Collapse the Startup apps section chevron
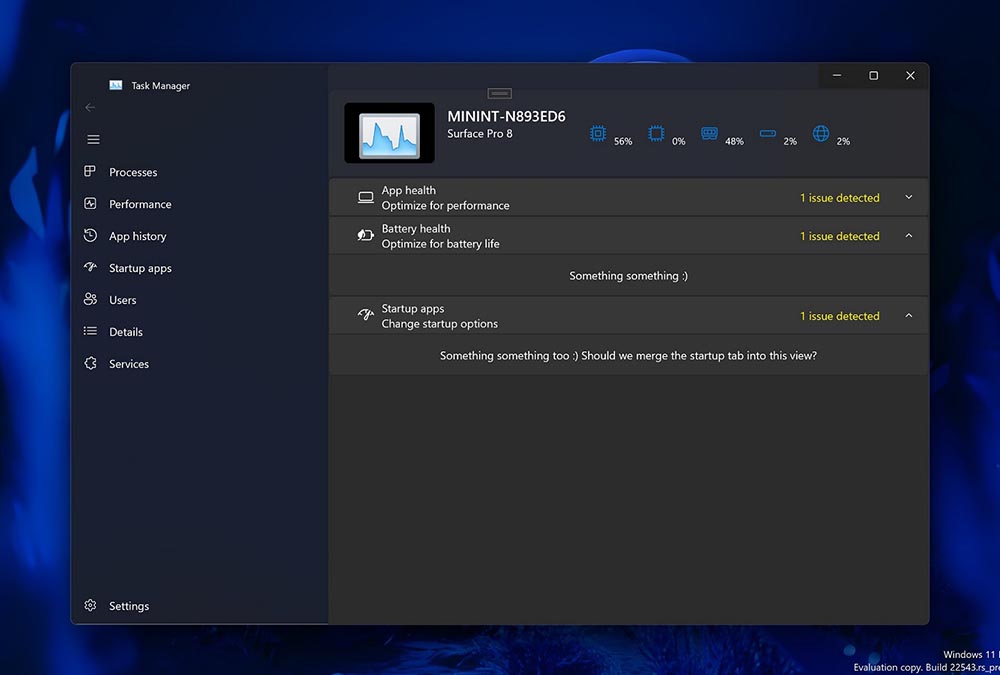This screenshot has width=1000, height=675. (908, 316)
